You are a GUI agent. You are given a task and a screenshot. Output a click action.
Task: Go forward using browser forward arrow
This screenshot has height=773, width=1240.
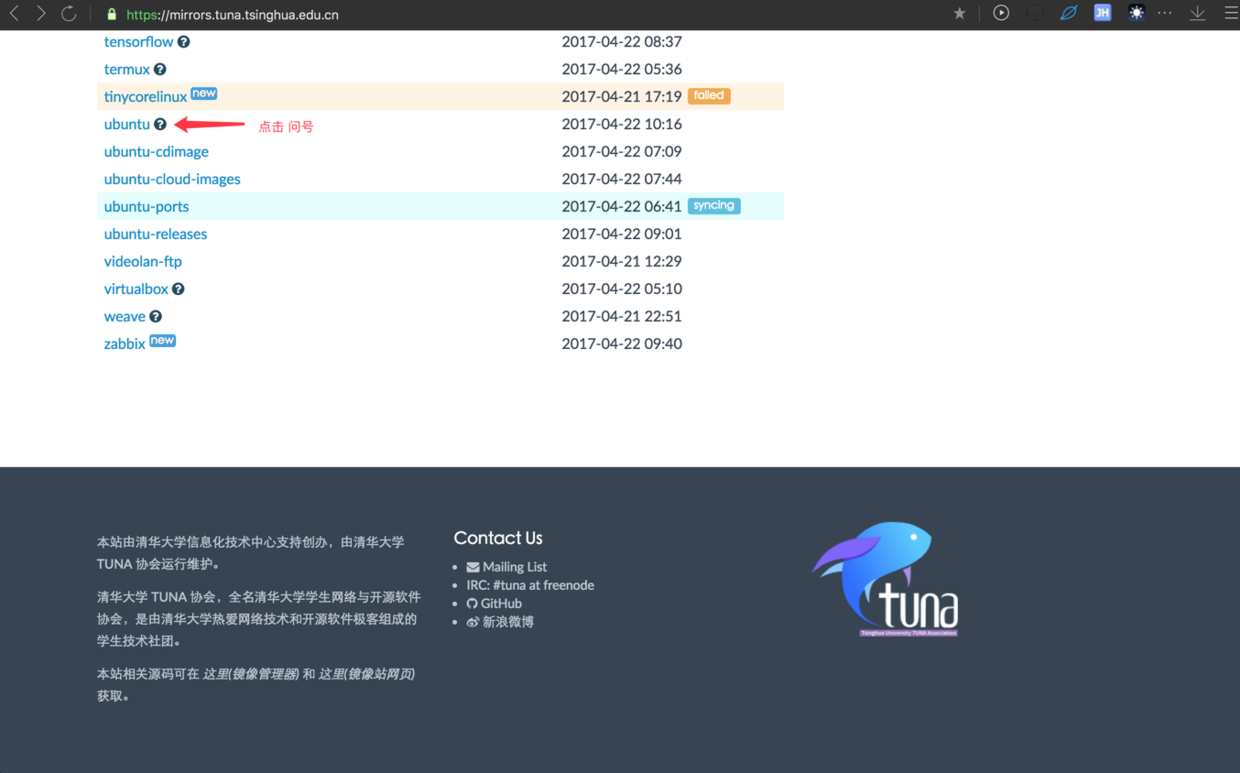pos(41,14)
